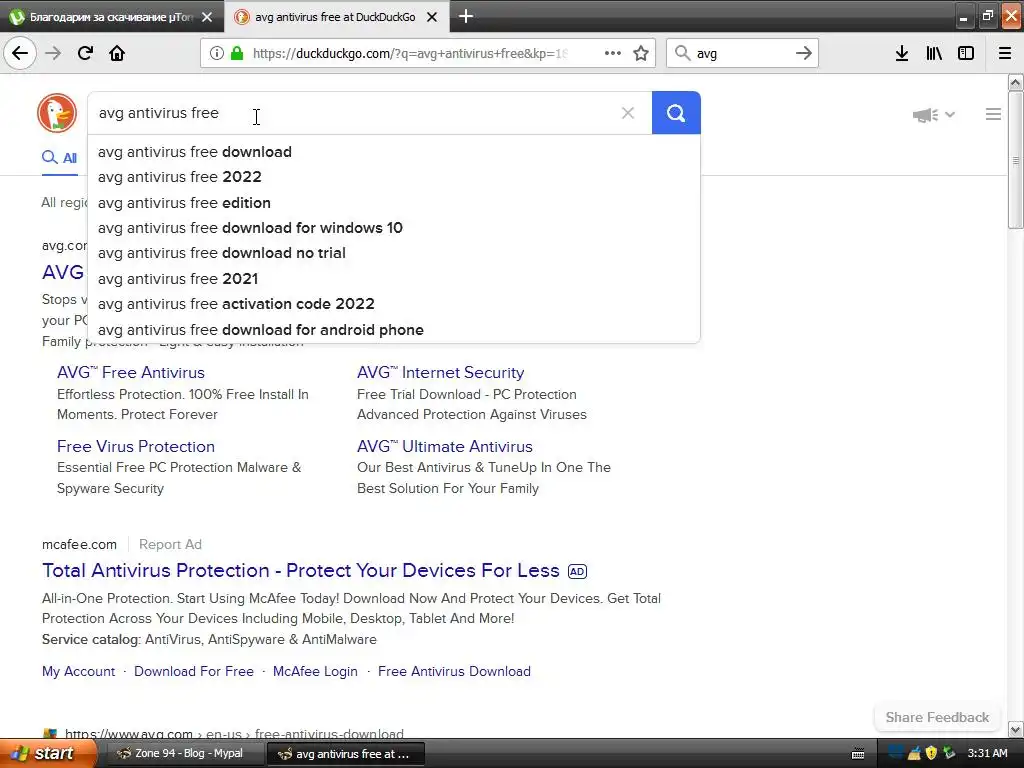
Task: Reload the current page
Action: click(85, 53)
